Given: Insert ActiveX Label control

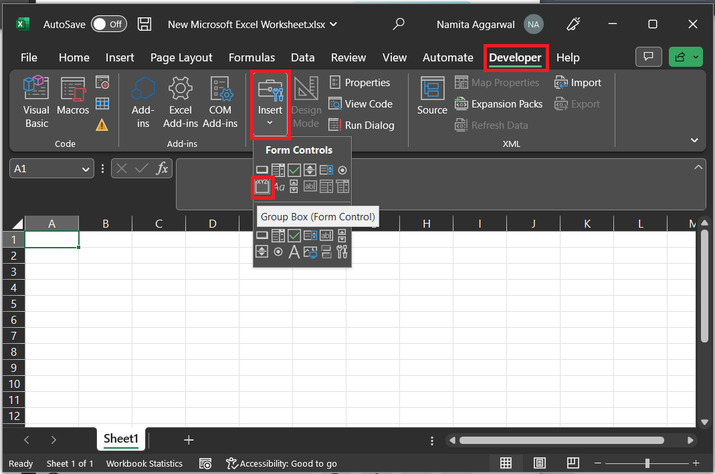Looking at the screenshot, I should coord(294,252).
